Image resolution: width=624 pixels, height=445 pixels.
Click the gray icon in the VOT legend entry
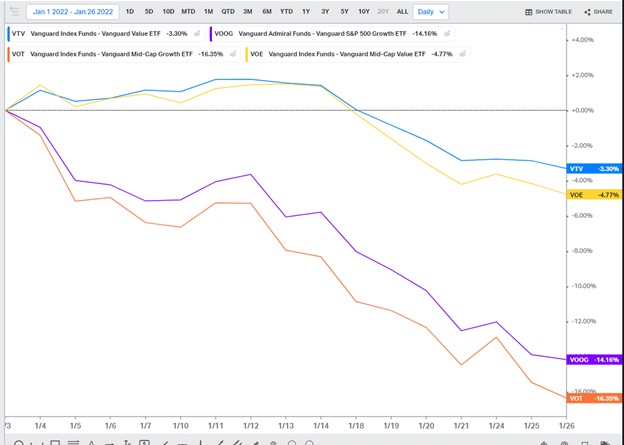pyautogui.click(x=233, y=54)
